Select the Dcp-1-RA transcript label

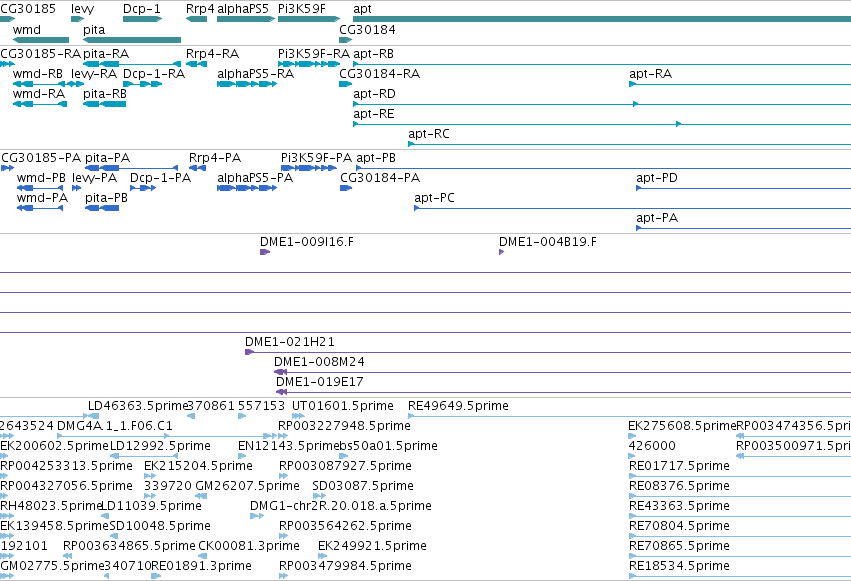tap(154, 74)
